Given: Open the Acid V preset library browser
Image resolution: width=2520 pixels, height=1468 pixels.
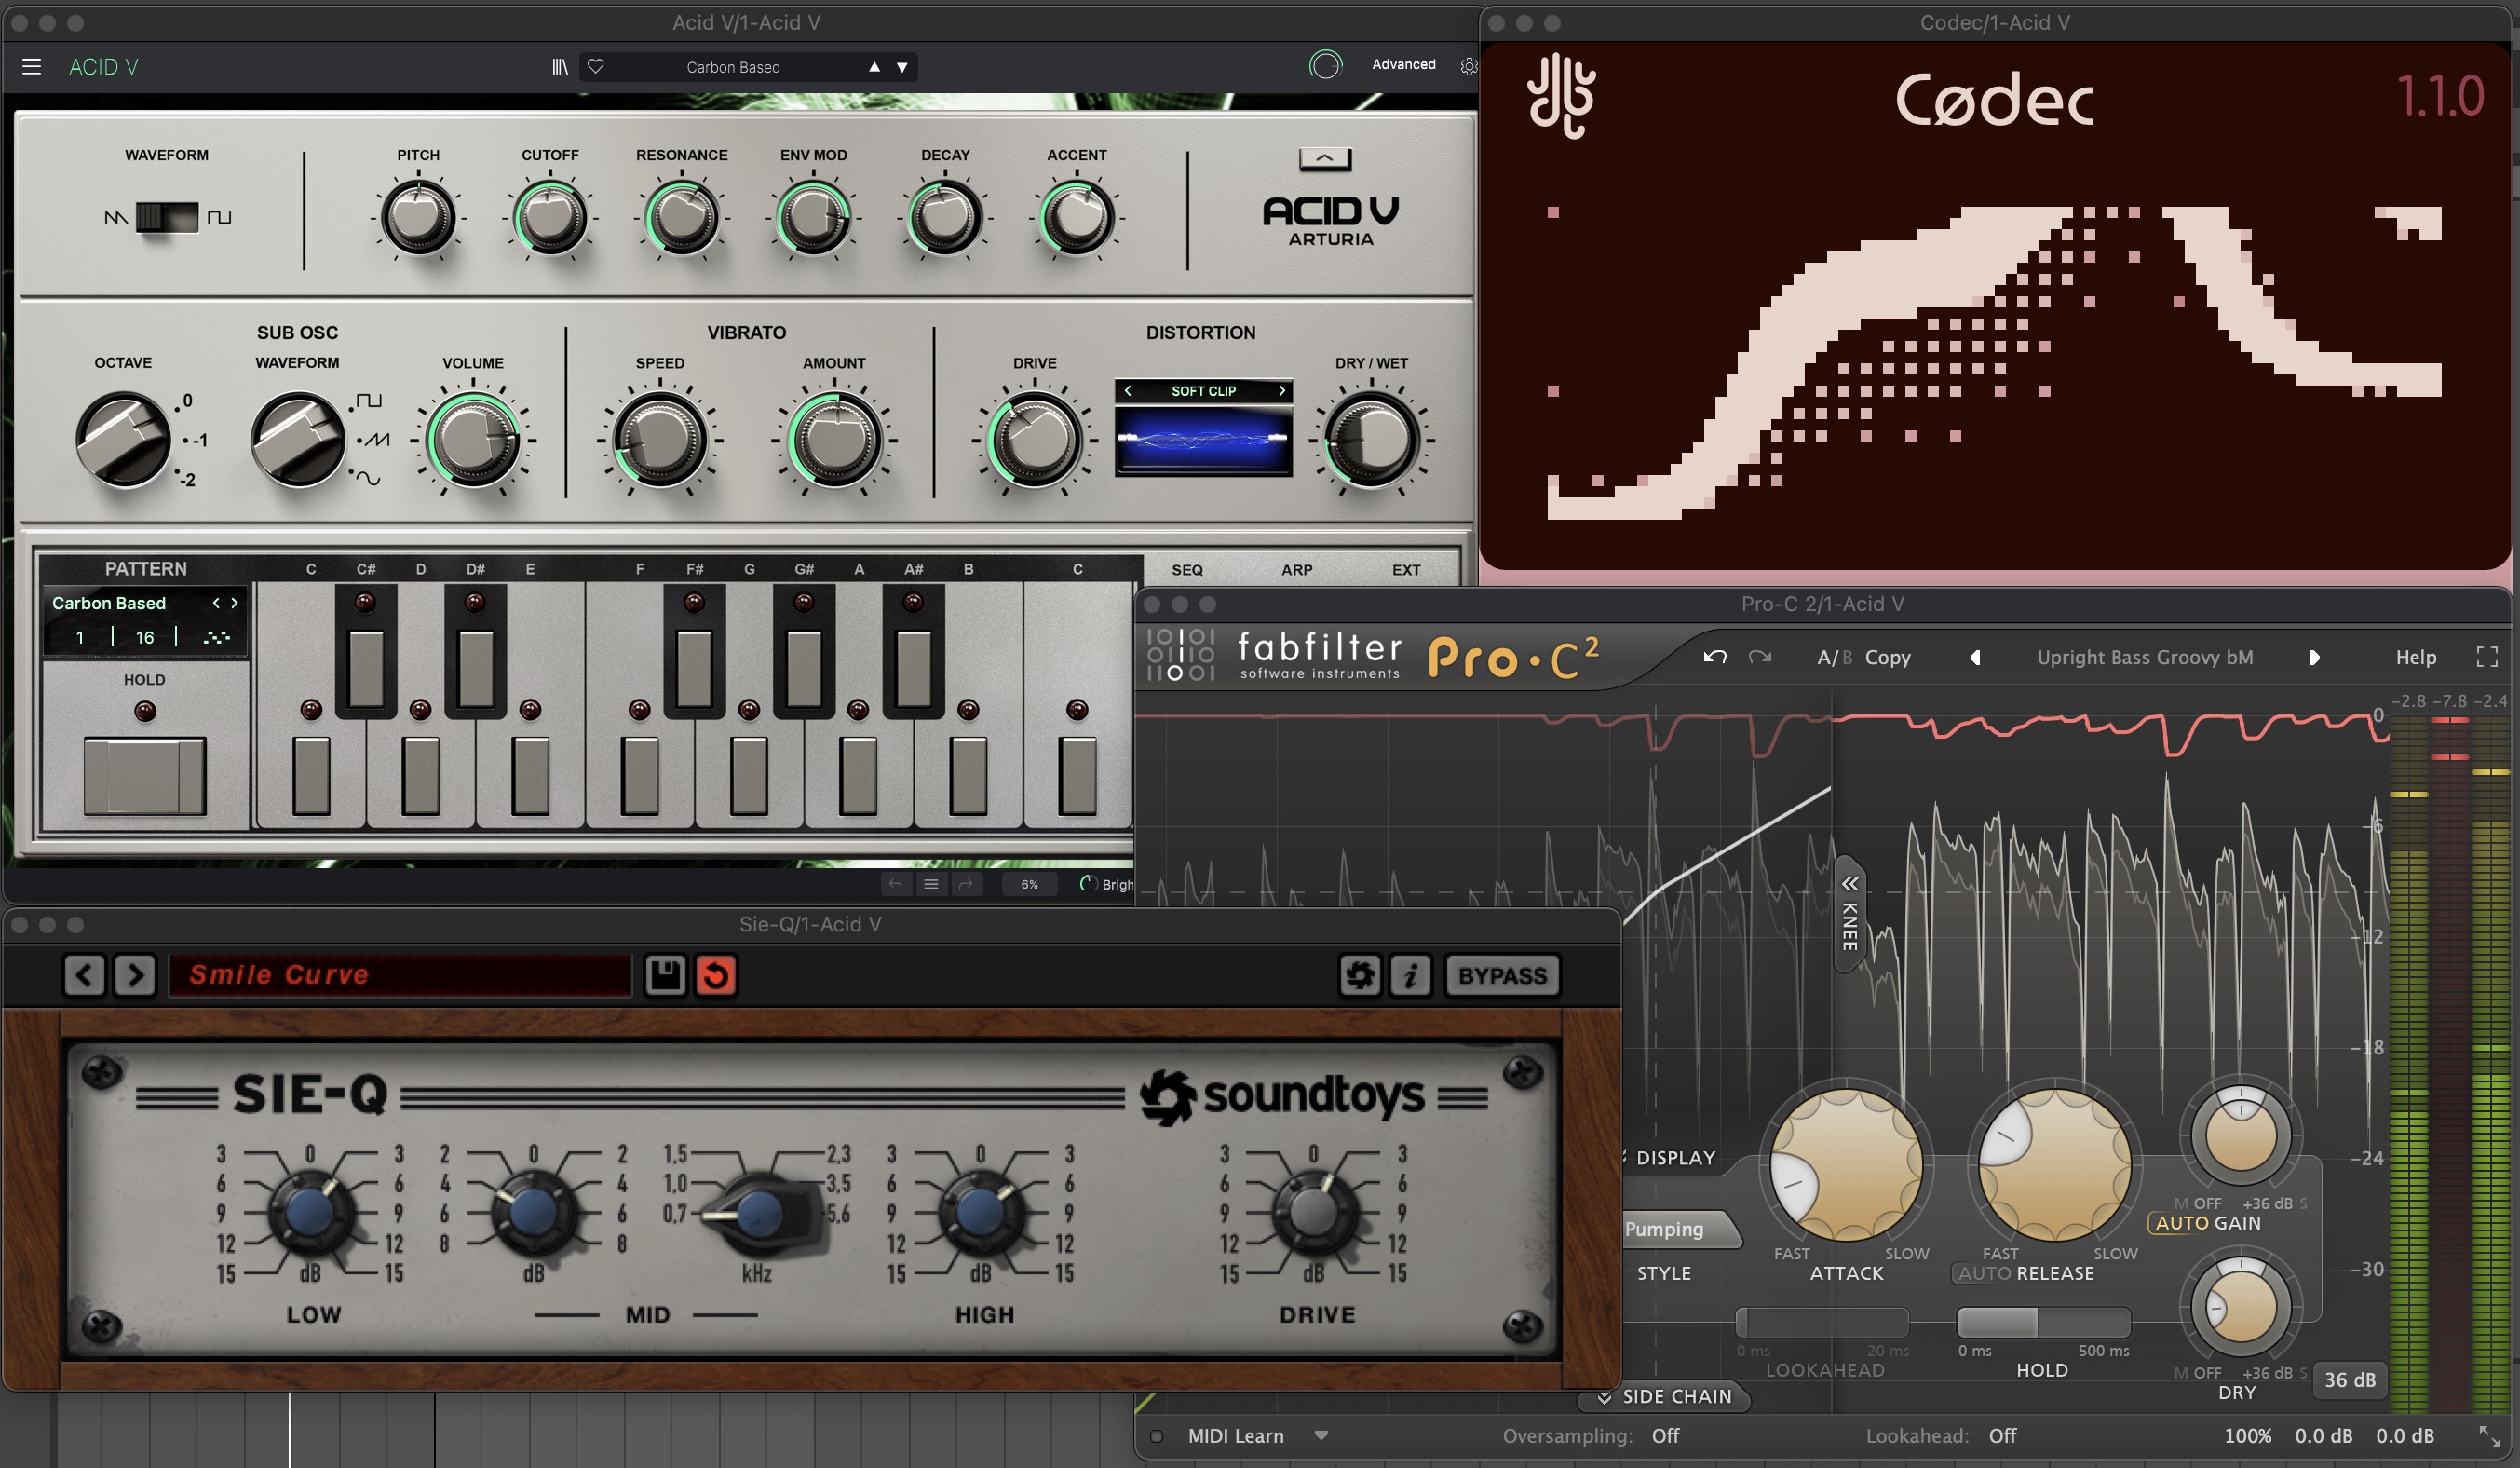Looking at the screenshot, I should [560, 67].
